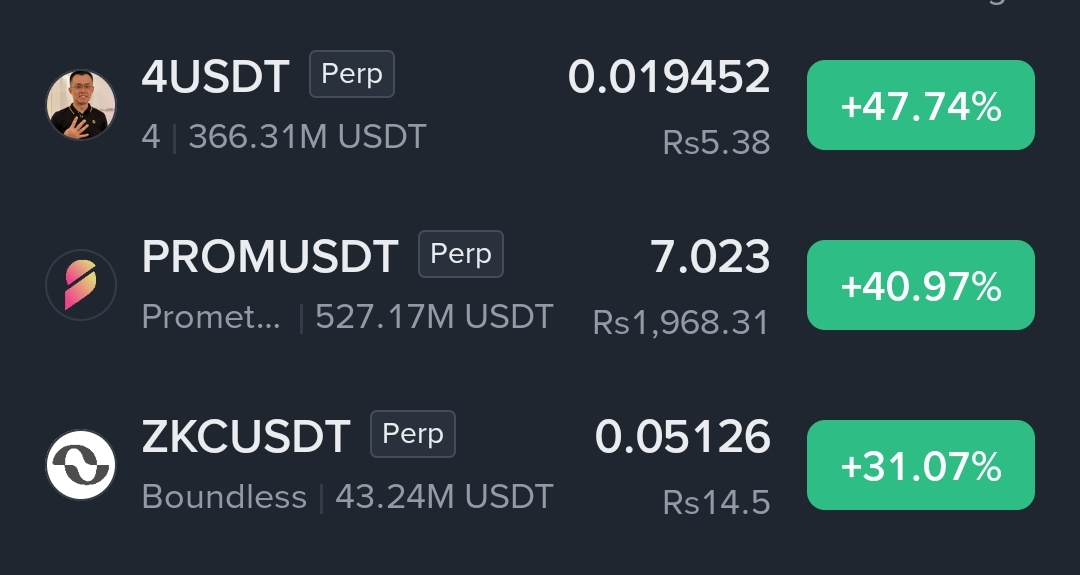1080x575 pixels.
Task: Tap the Rs1,968.31 converted price
Action: tap(681, 322)
